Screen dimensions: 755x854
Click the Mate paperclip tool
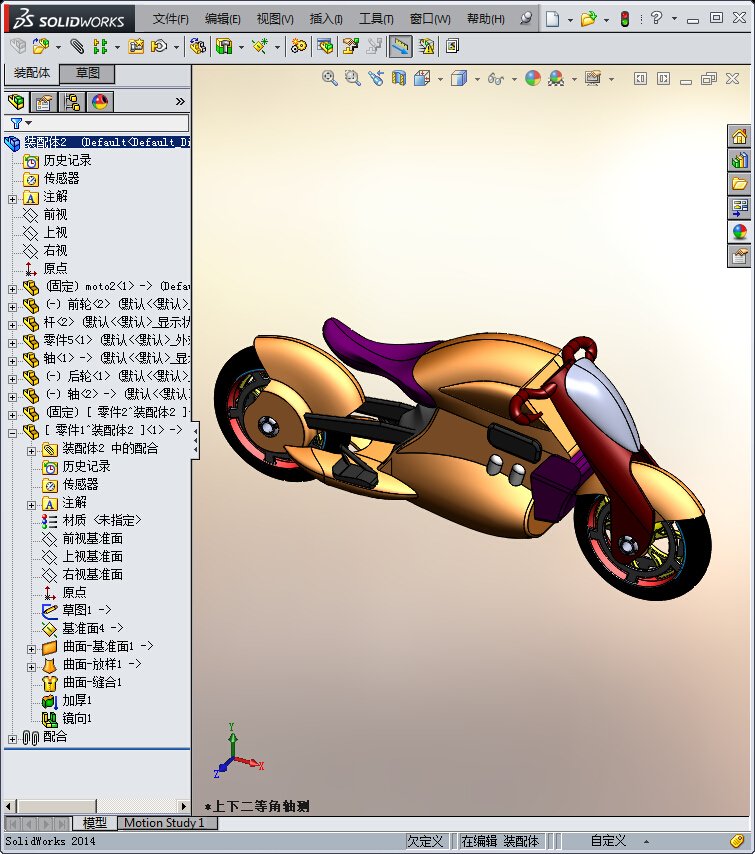point(77,47)
